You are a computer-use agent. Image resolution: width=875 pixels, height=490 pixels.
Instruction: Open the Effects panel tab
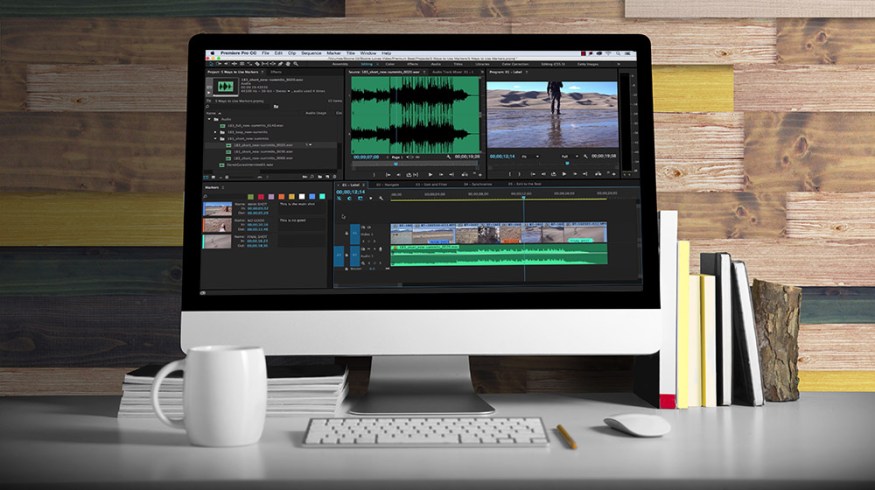[276, 73]
